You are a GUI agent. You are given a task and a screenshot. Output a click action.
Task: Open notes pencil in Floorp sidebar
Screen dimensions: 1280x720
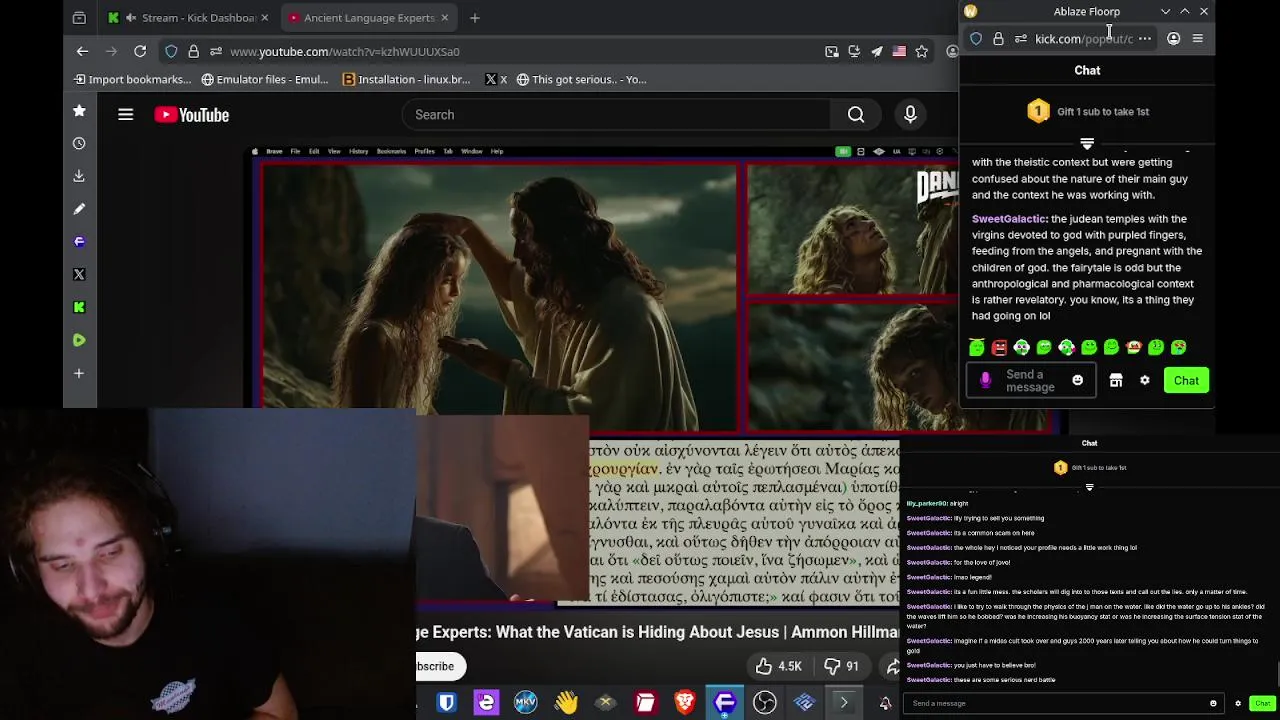point(79,209)
